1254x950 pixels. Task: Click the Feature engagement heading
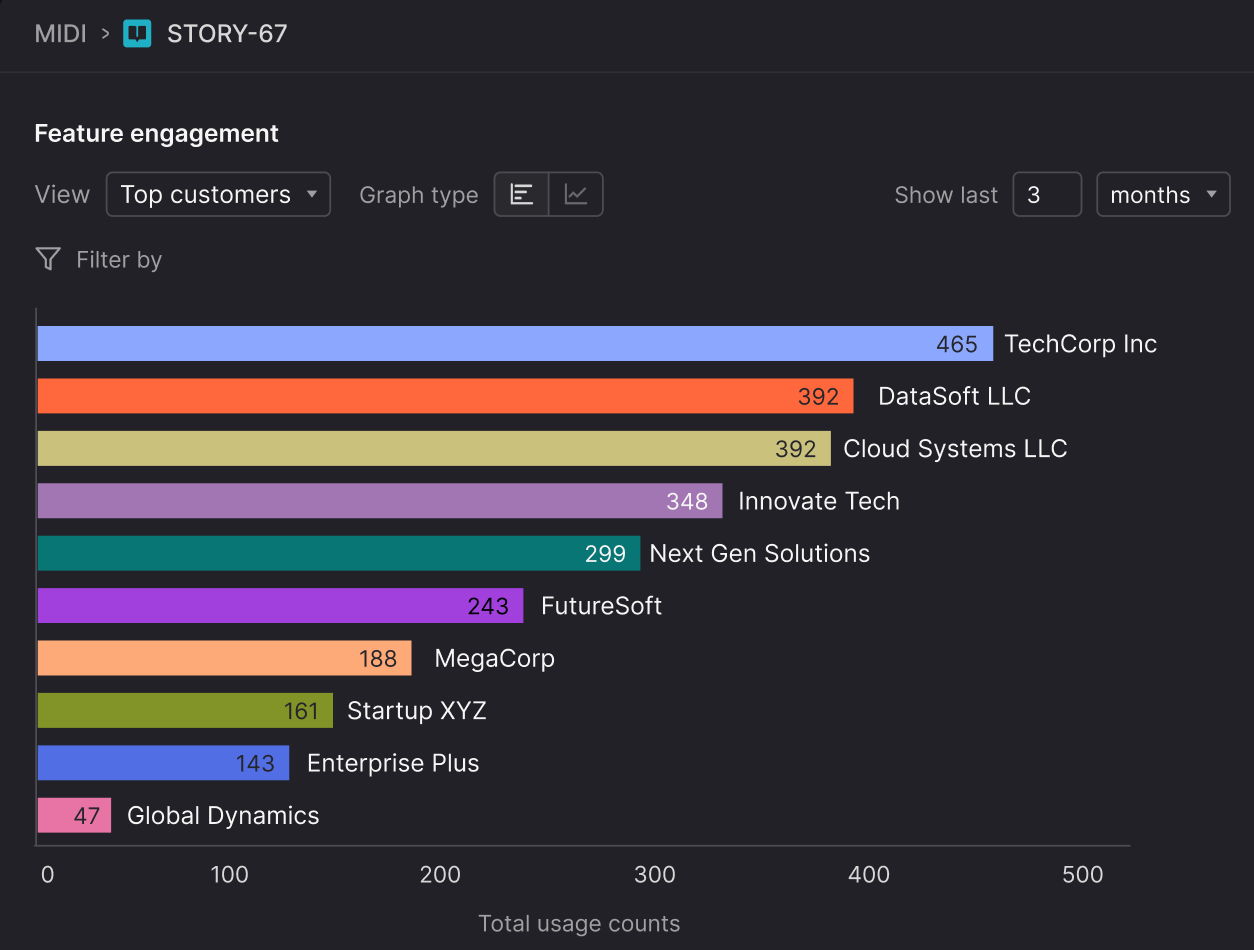157,133
